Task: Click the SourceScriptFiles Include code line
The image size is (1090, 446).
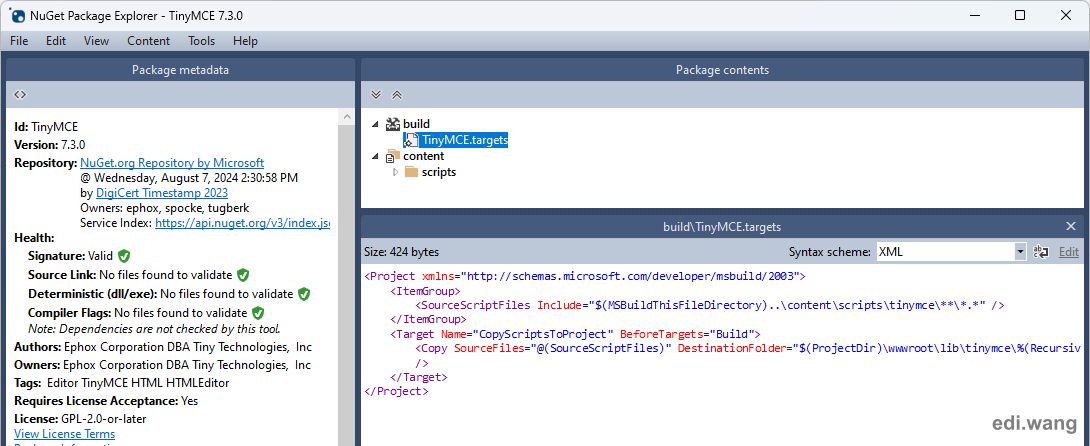Action: click(x=710, y=305)
